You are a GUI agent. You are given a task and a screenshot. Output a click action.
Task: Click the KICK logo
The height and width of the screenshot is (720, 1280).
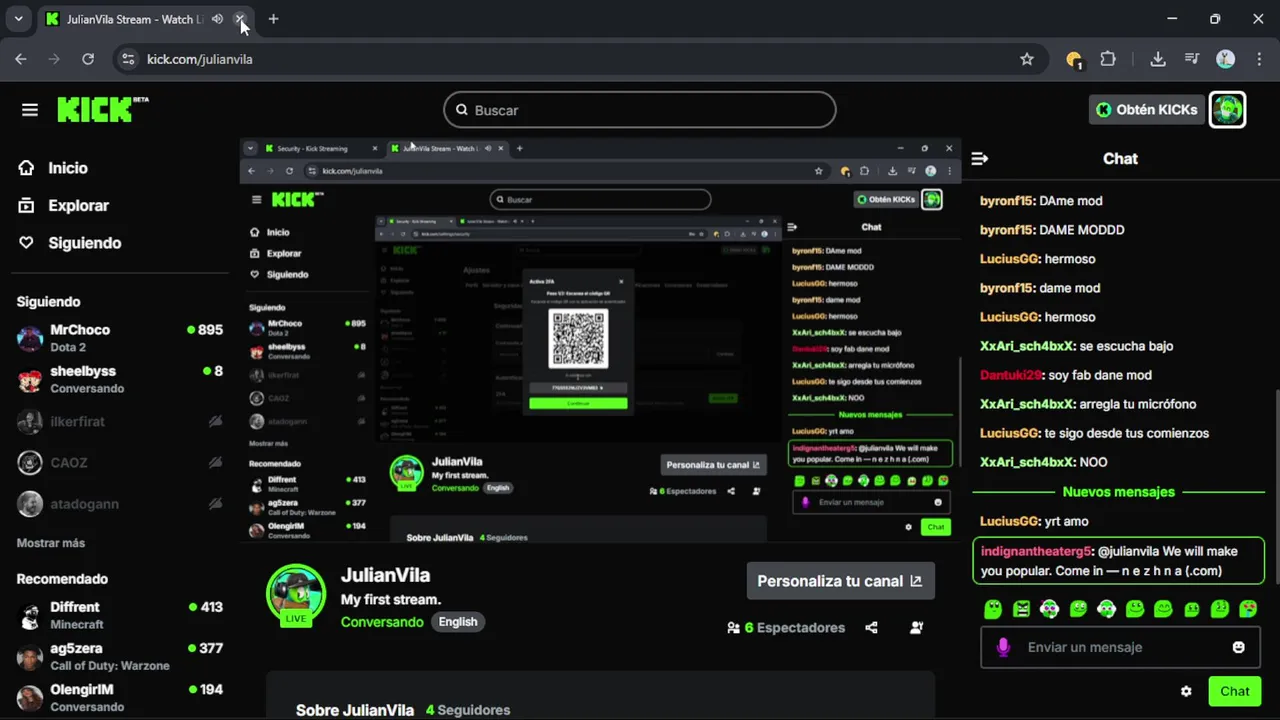[102, 110]
